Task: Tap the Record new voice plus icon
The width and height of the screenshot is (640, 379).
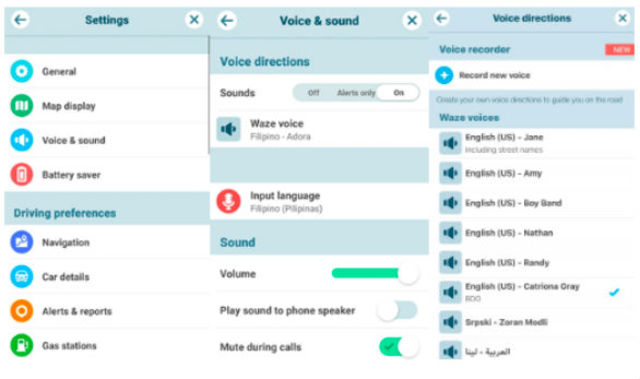Action: point(444,75)
